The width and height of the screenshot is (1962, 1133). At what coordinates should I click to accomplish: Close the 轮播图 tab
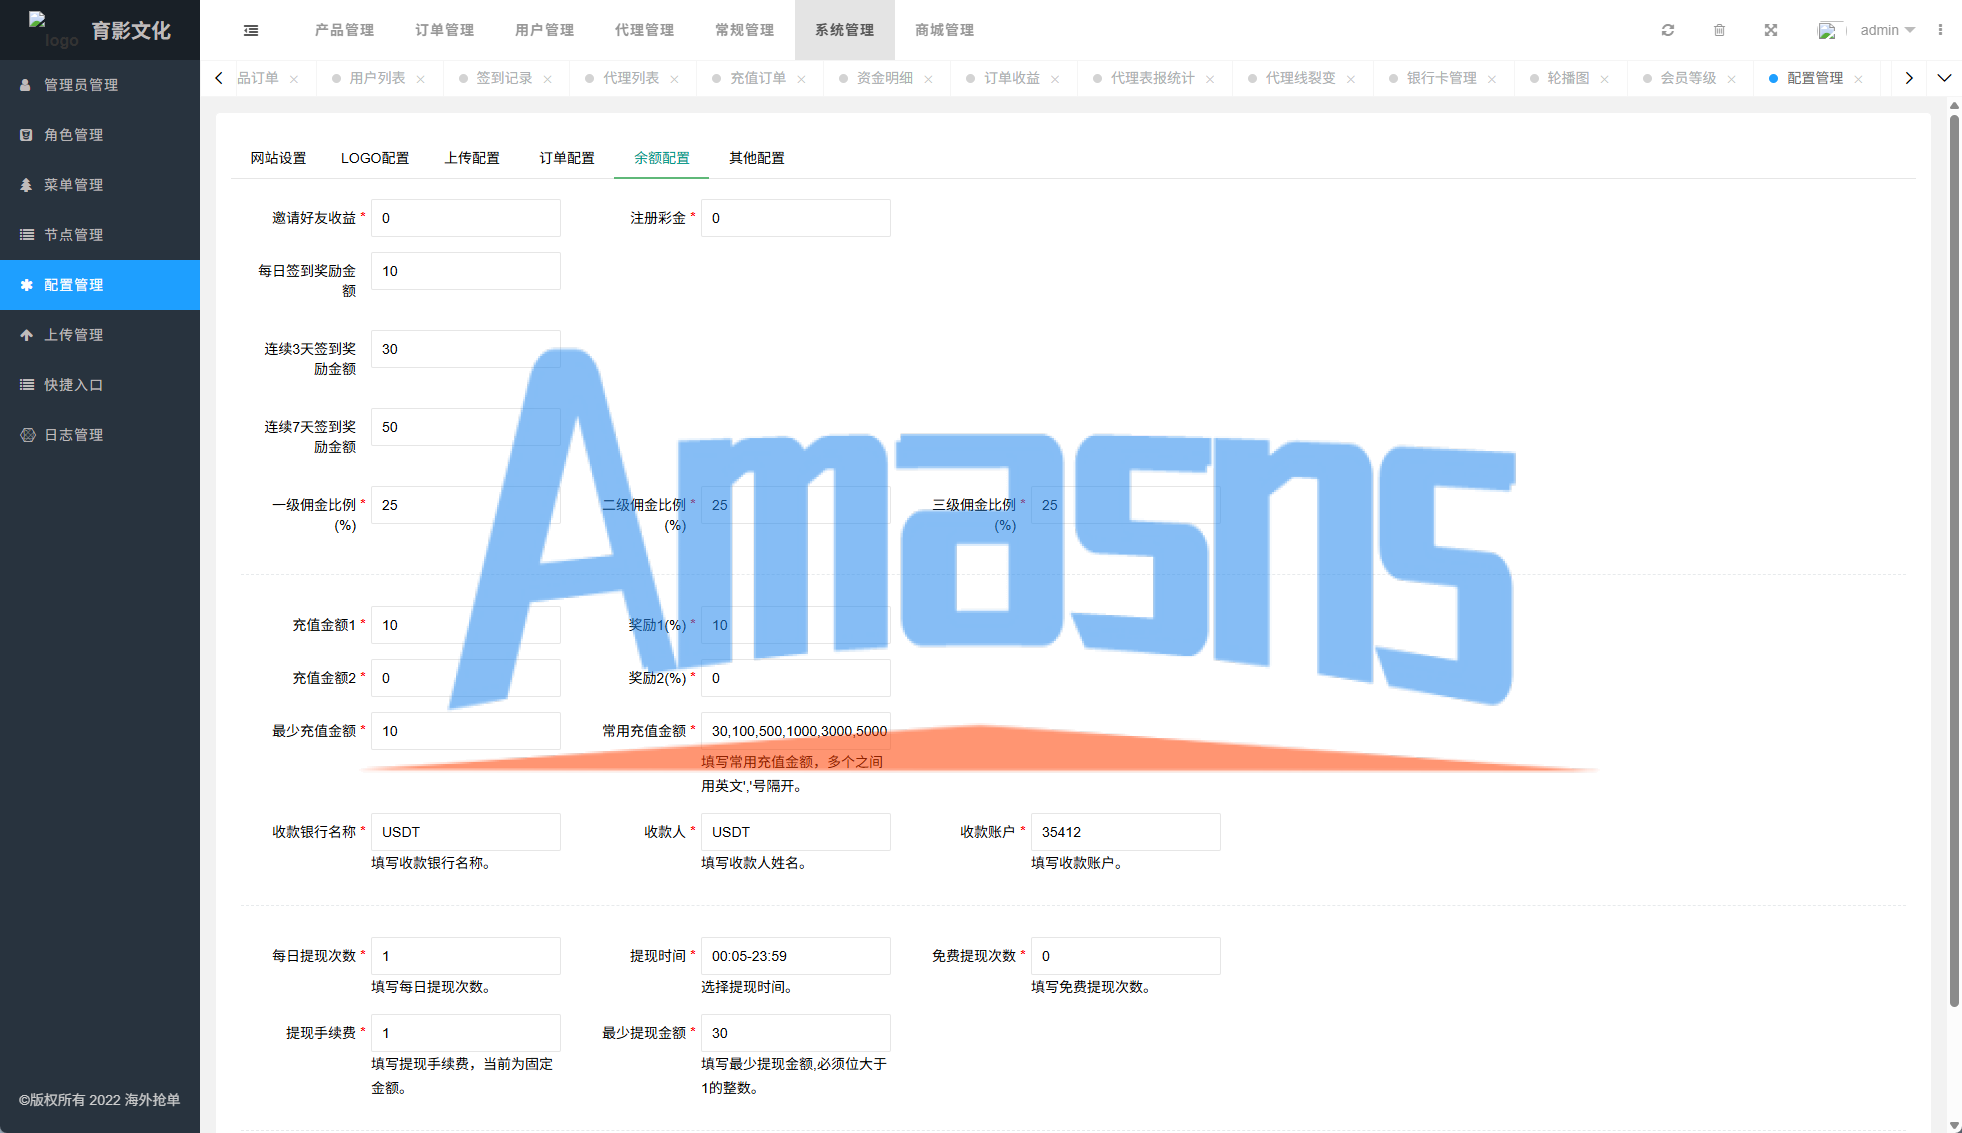[x=1604, y=79]
